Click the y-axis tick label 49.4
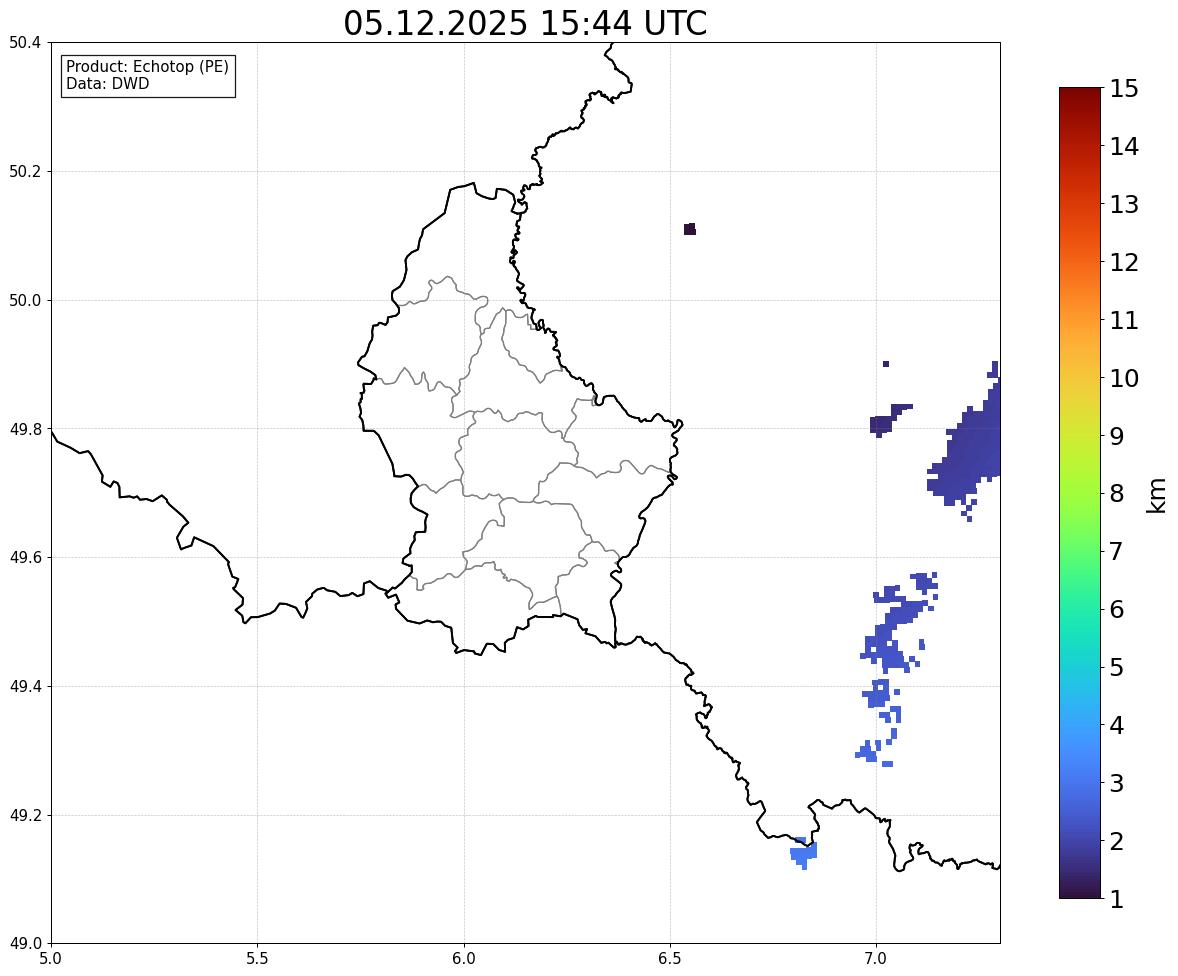 [25, 687]
